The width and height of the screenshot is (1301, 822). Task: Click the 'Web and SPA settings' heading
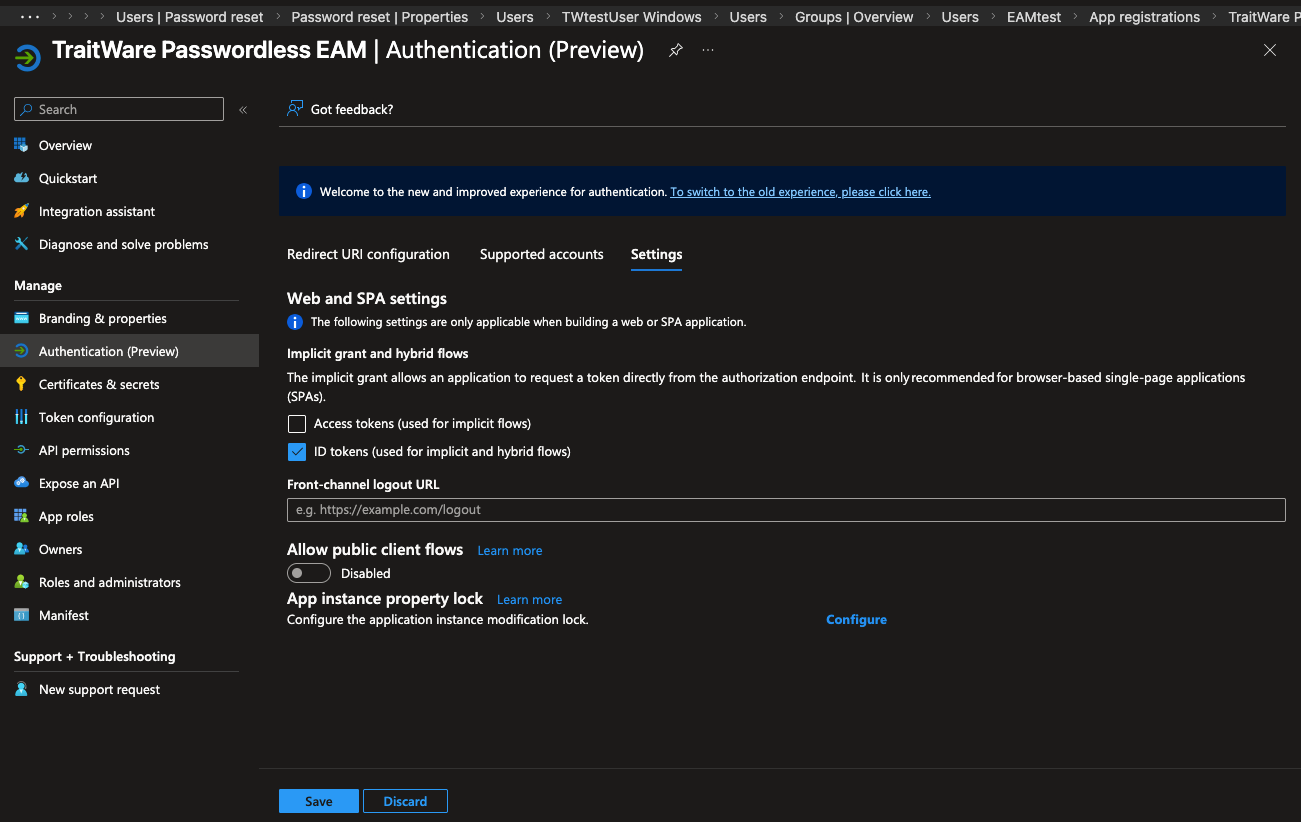pos(367,298)
